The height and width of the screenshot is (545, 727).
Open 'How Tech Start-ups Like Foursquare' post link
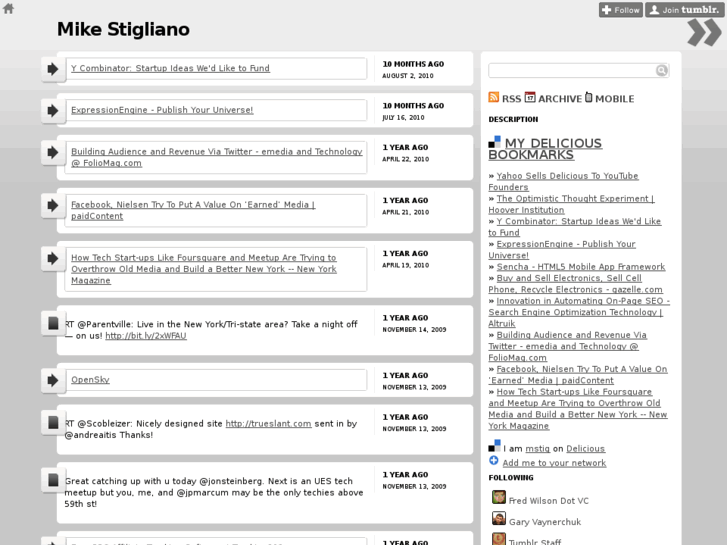204,269
